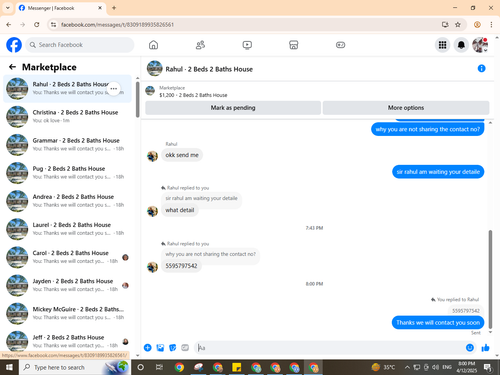The image size is (500, 375).
Task: Attach a photo using the image icon
Action: pos(160,348)
